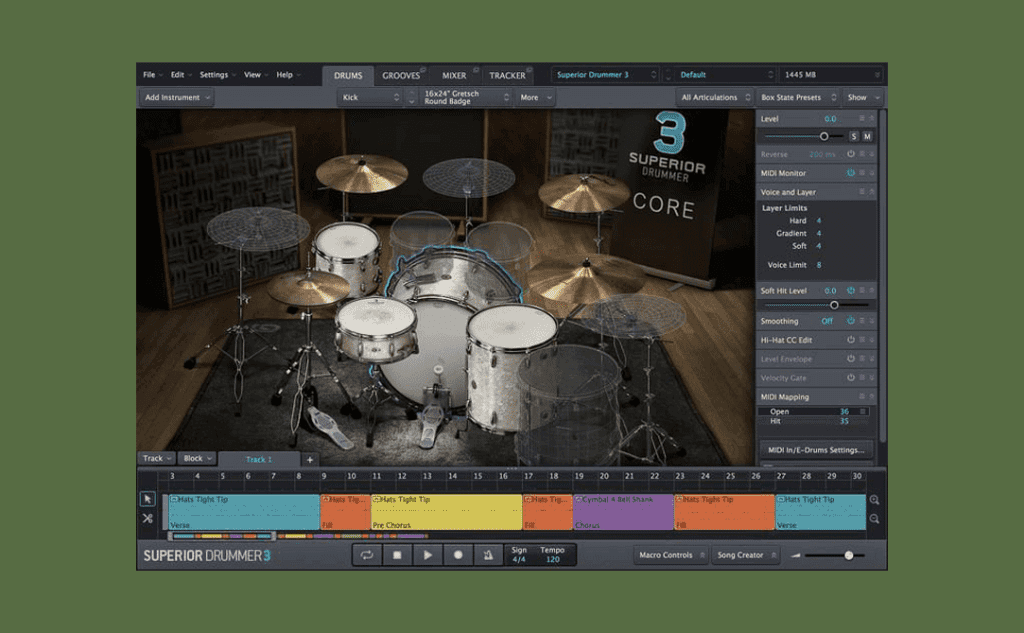Toggle loop playback in the transport
Screen dimensions: 1024x633
pos(366,555)
